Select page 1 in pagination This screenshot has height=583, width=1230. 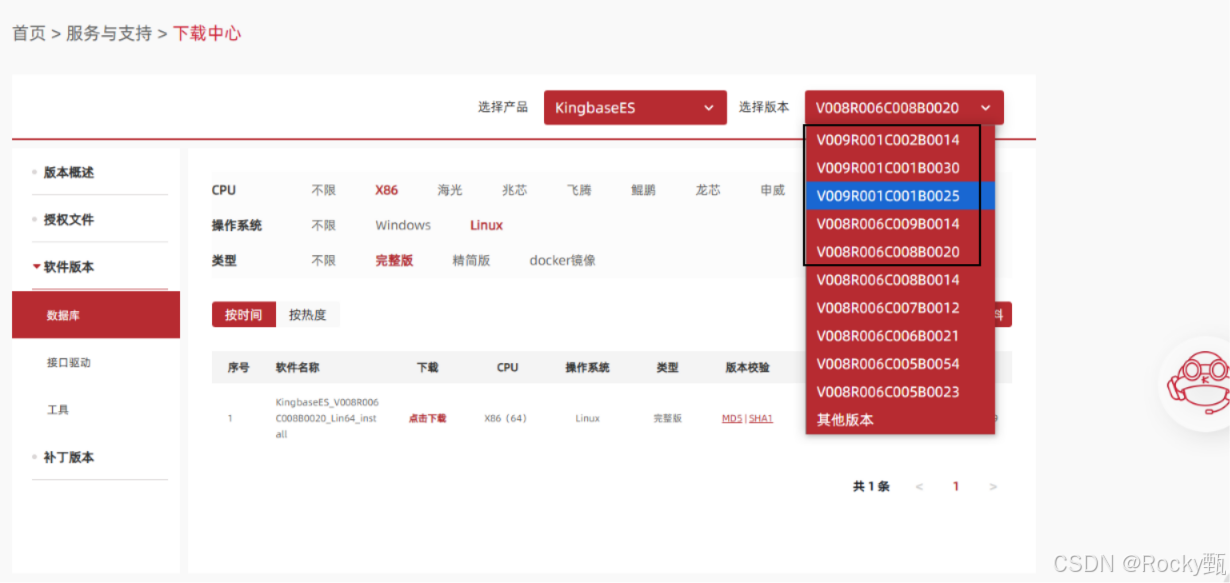coord(956,486)
